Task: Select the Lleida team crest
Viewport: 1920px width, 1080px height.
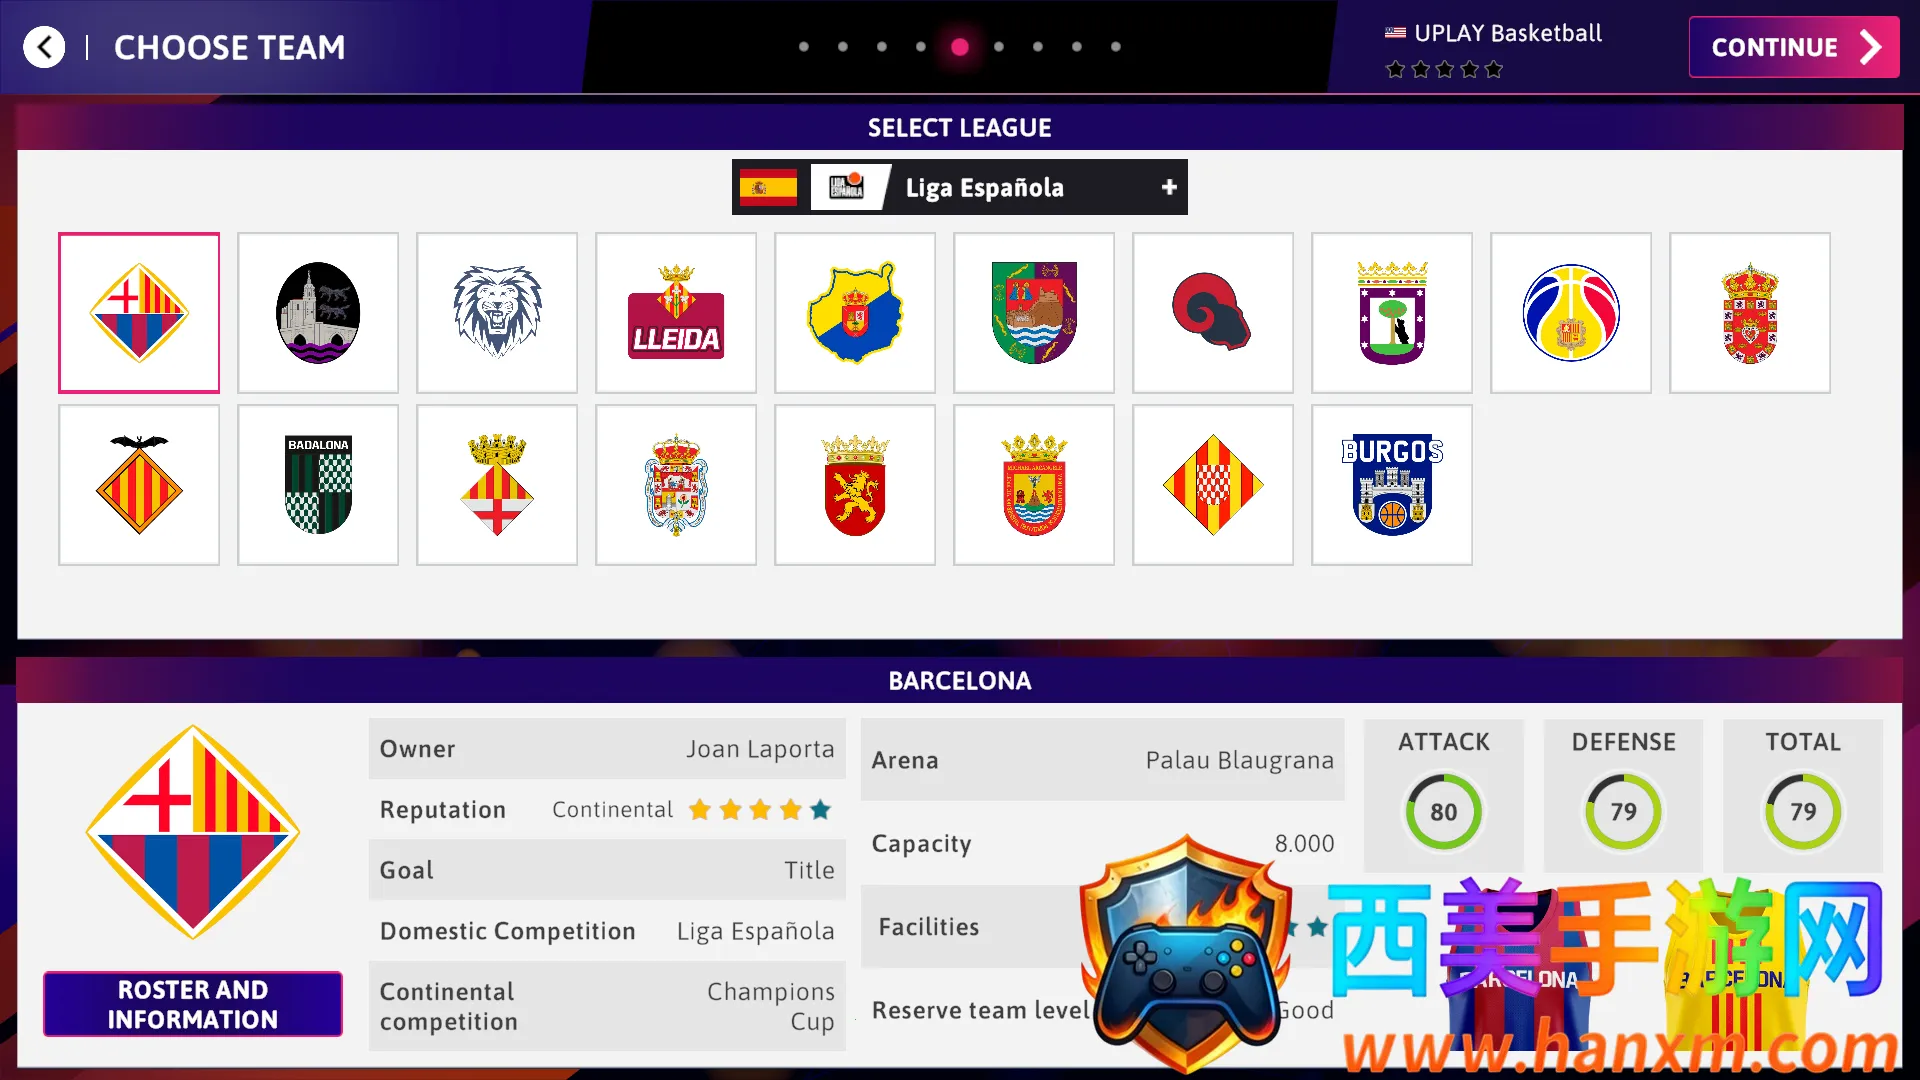Action: (x=676, y=313)
